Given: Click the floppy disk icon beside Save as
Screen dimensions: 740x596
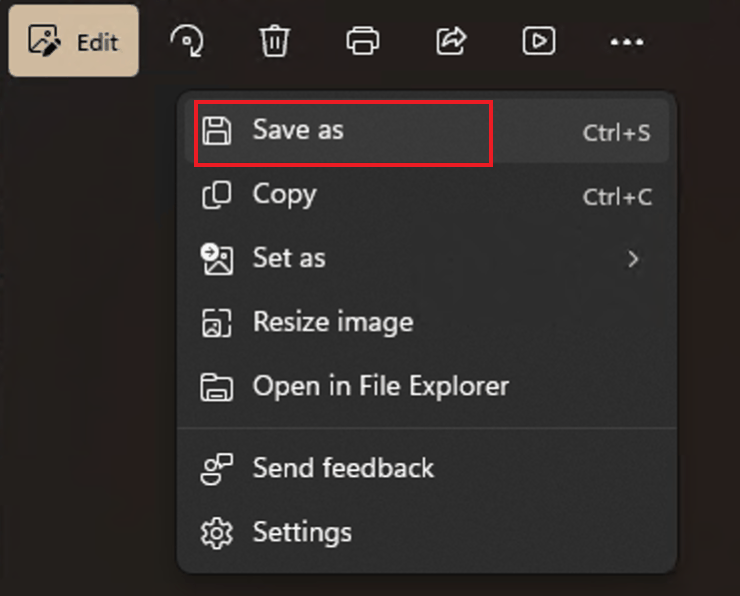Looking at the screenshot, I should [217, 131].
